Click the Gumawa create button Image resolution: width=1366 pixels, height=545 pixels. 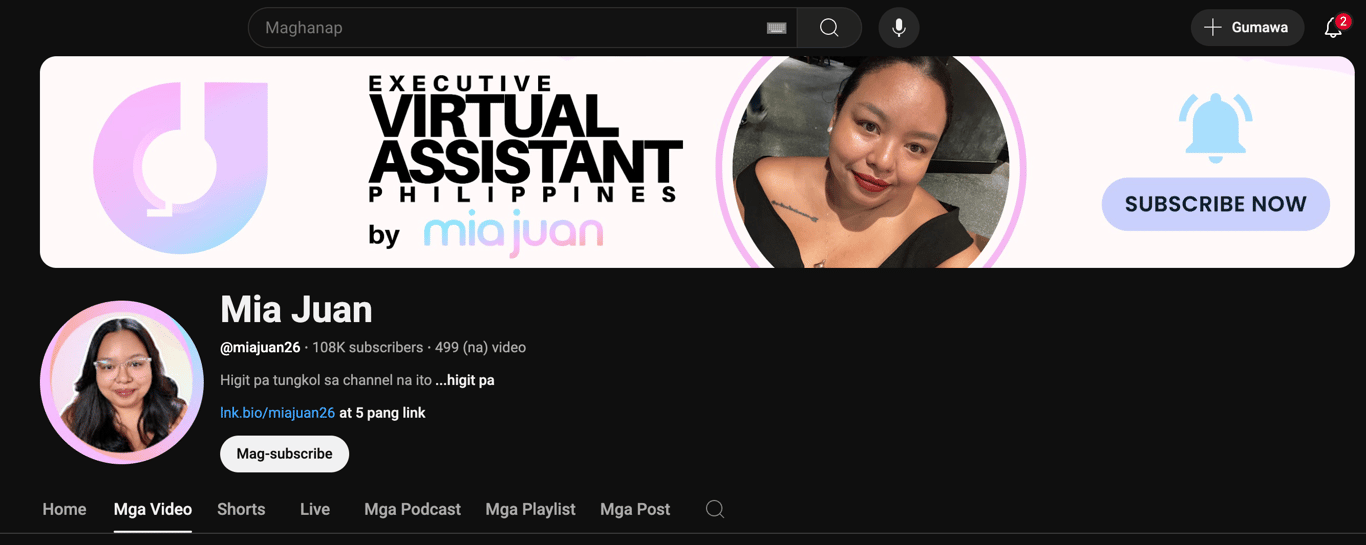(x=1247, y=28)
